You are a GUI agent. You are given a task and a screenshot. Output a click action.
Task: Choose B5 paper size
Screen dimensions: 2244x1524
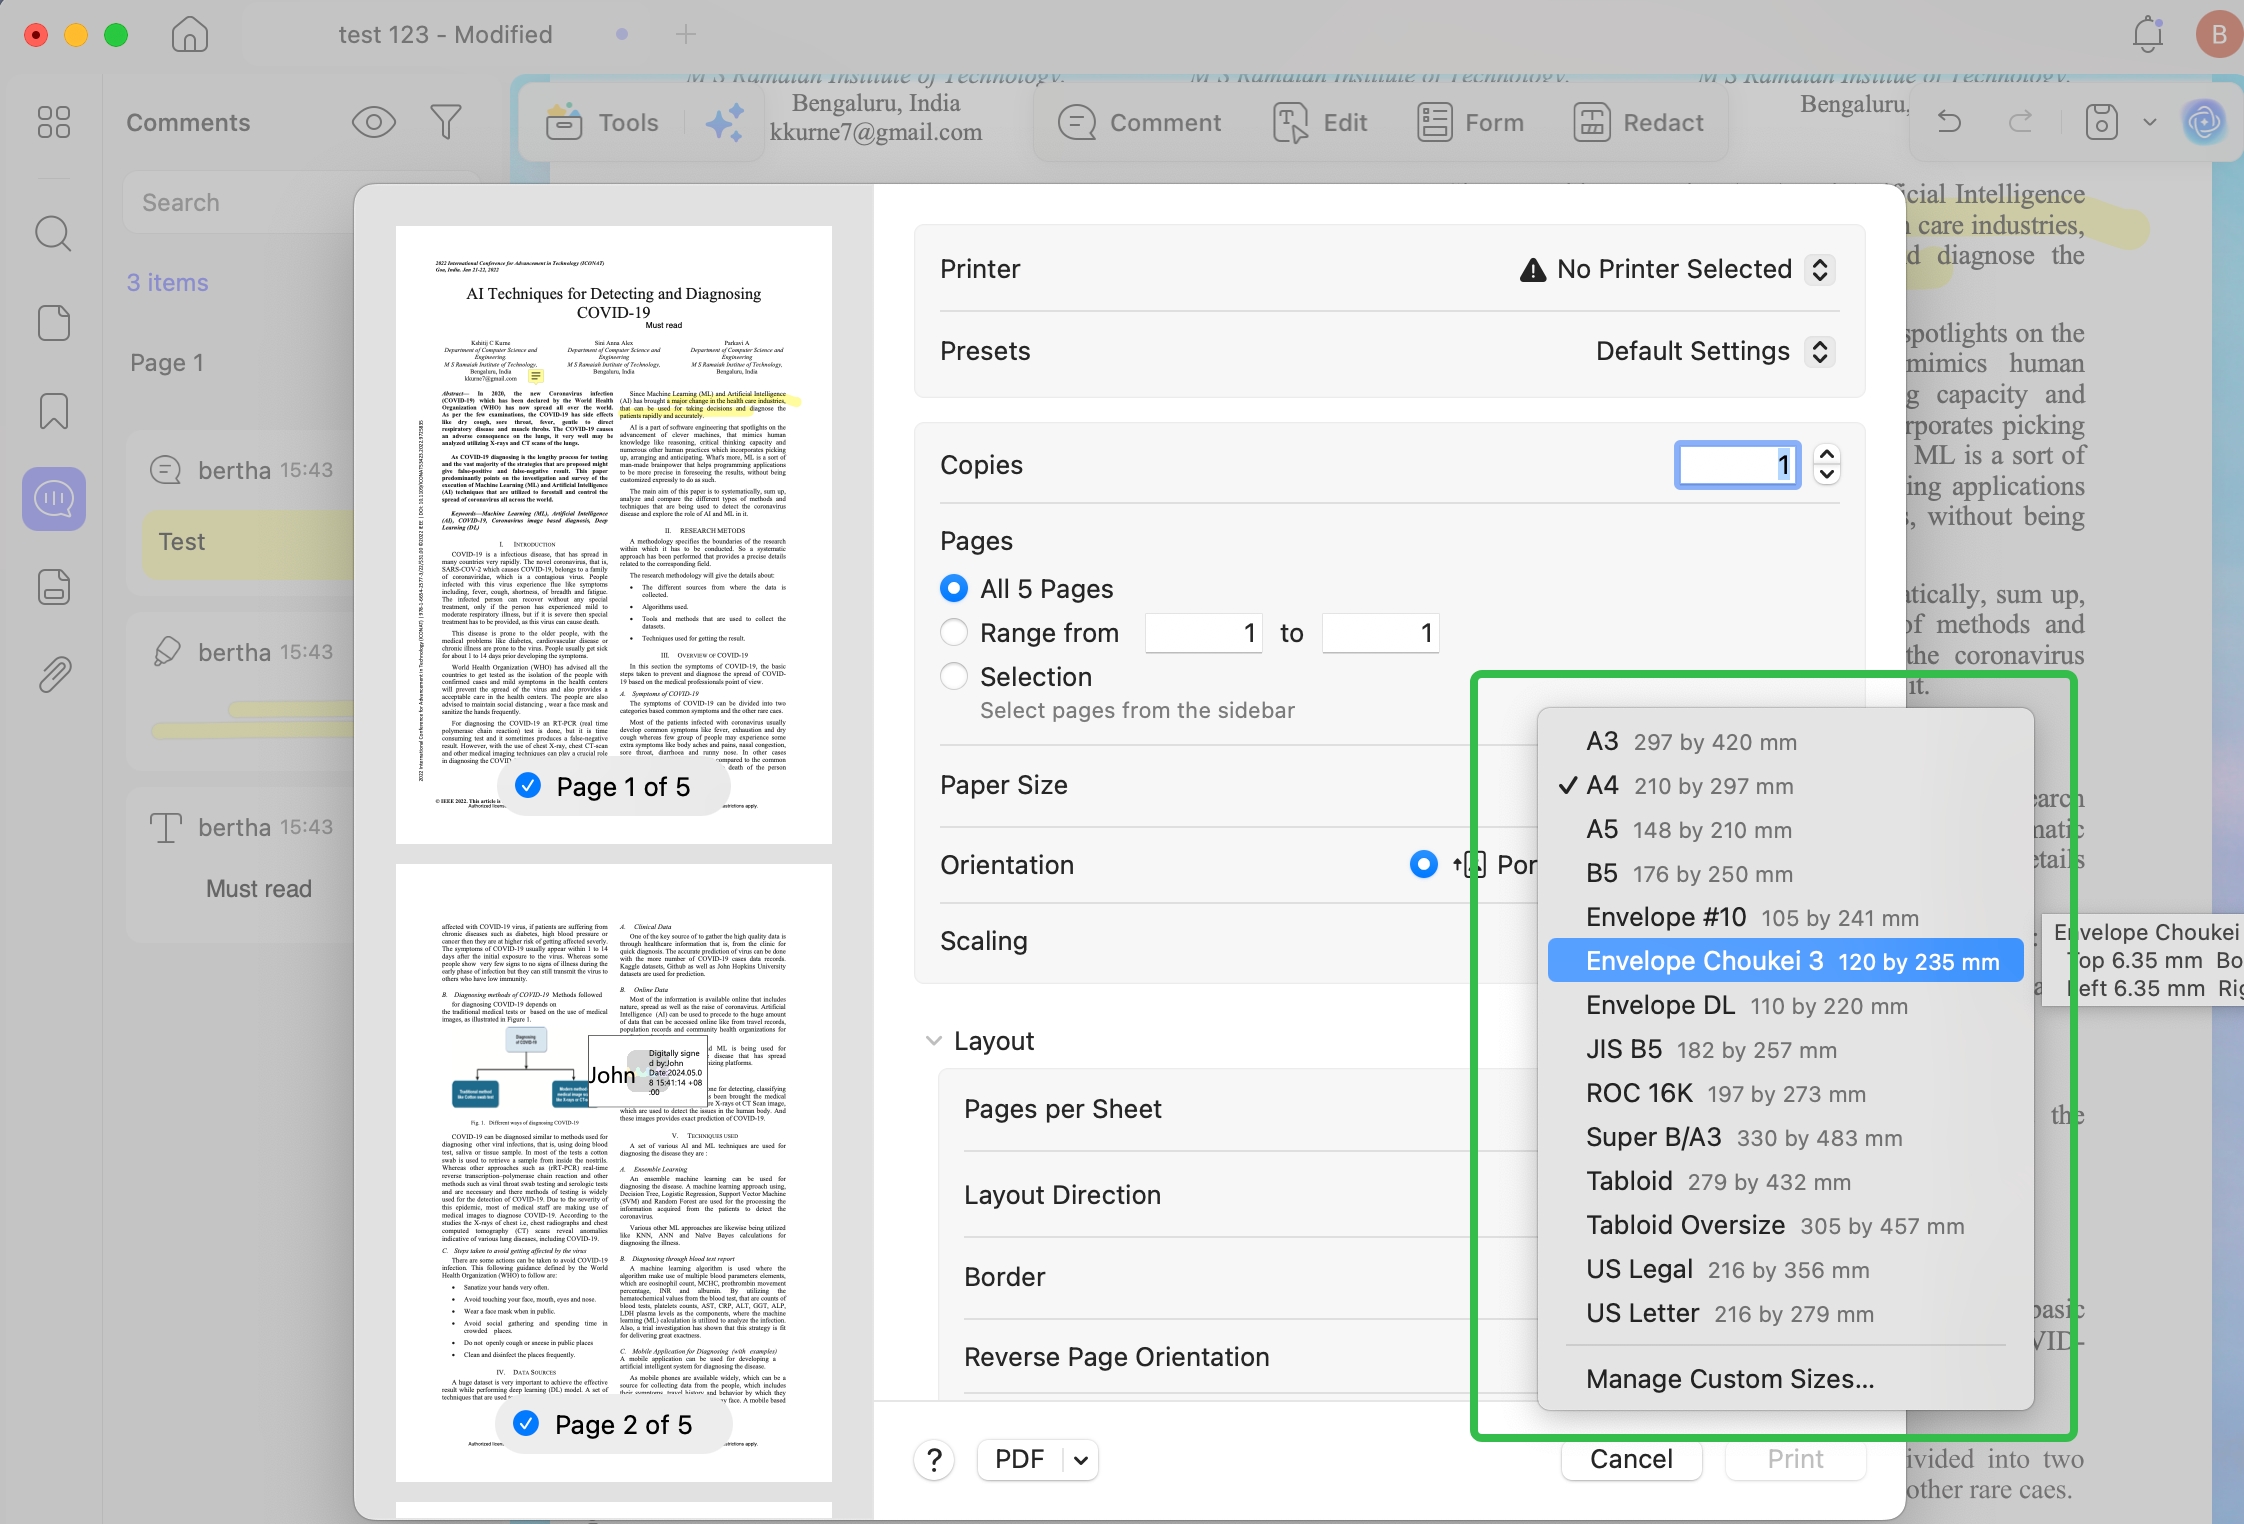click(x=1785, y=874)
